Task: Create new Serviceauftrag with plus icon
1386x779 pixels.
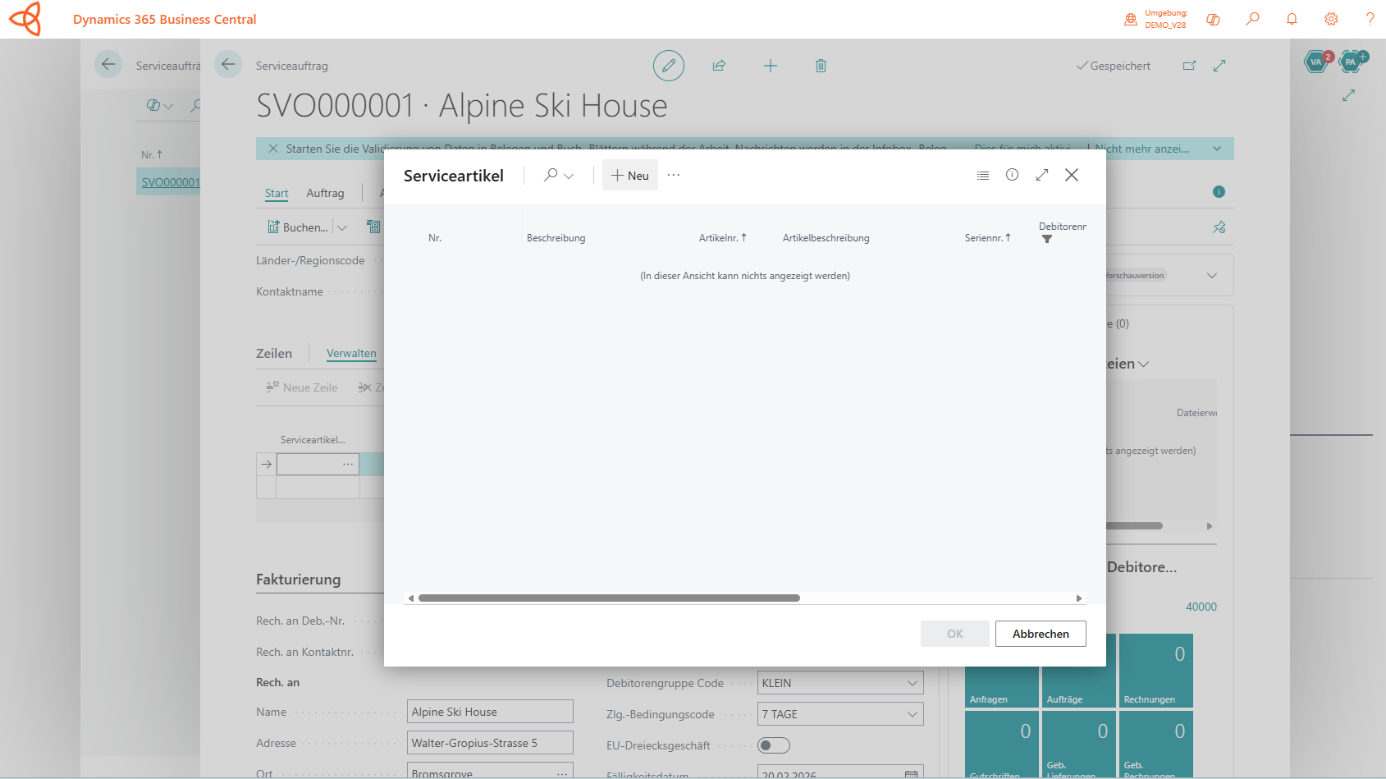Action: tap(770, 66)
